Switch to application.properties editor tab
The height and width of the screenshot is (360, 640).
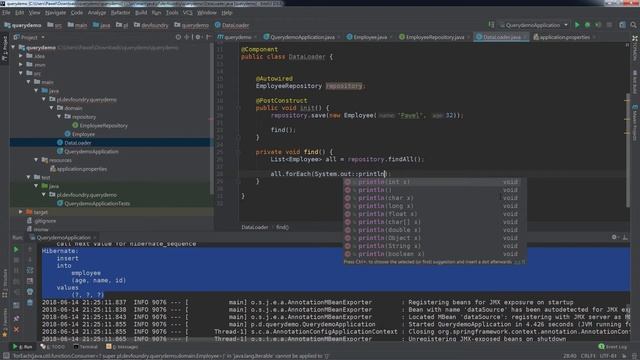(565, 37)
